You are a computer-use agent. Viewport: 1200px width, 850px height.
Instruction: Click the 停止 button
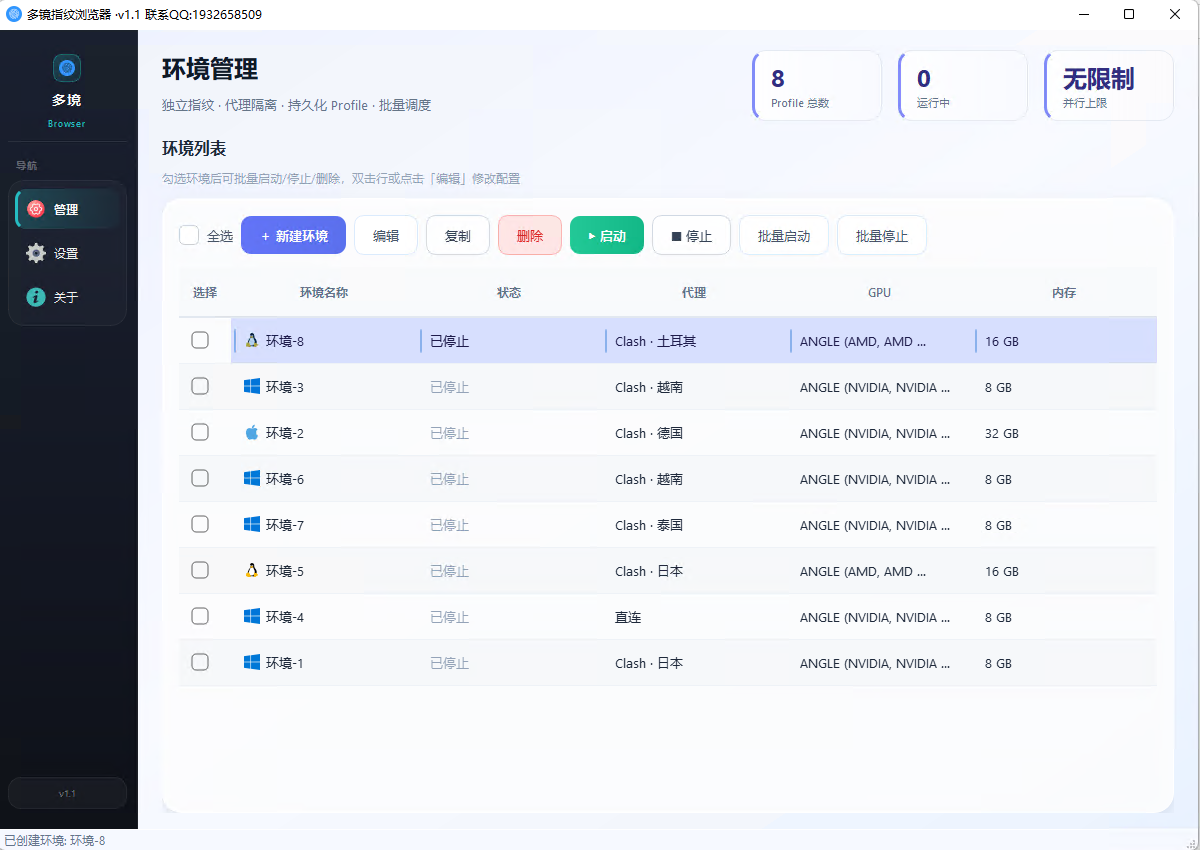(691, 235)
